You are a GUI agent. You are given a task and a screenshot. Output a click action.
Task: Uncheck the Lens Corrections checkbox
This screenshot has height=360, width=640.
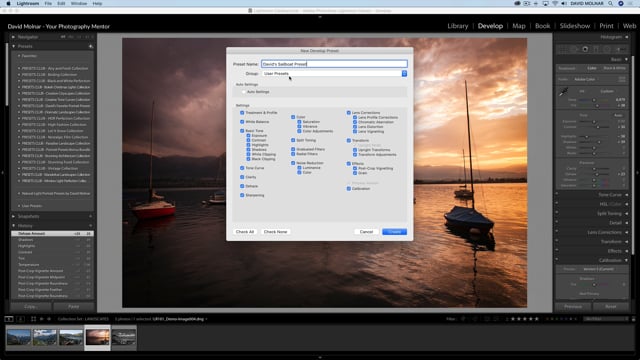pos(349,113)
